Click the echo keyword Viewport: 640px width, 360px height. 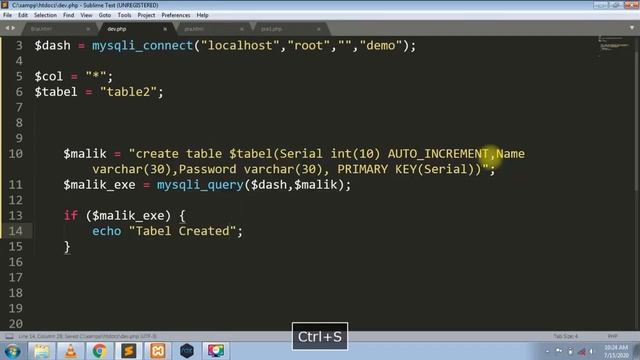(107, 231)
